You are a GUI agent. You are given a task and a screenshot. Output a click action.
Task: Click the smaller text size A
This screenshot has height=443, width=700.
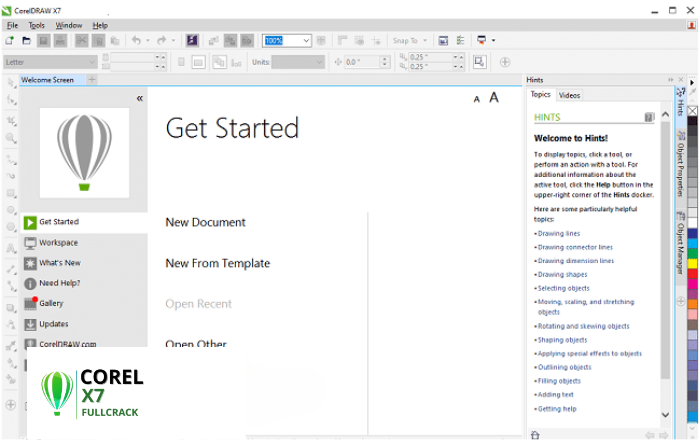pos(477,98)
